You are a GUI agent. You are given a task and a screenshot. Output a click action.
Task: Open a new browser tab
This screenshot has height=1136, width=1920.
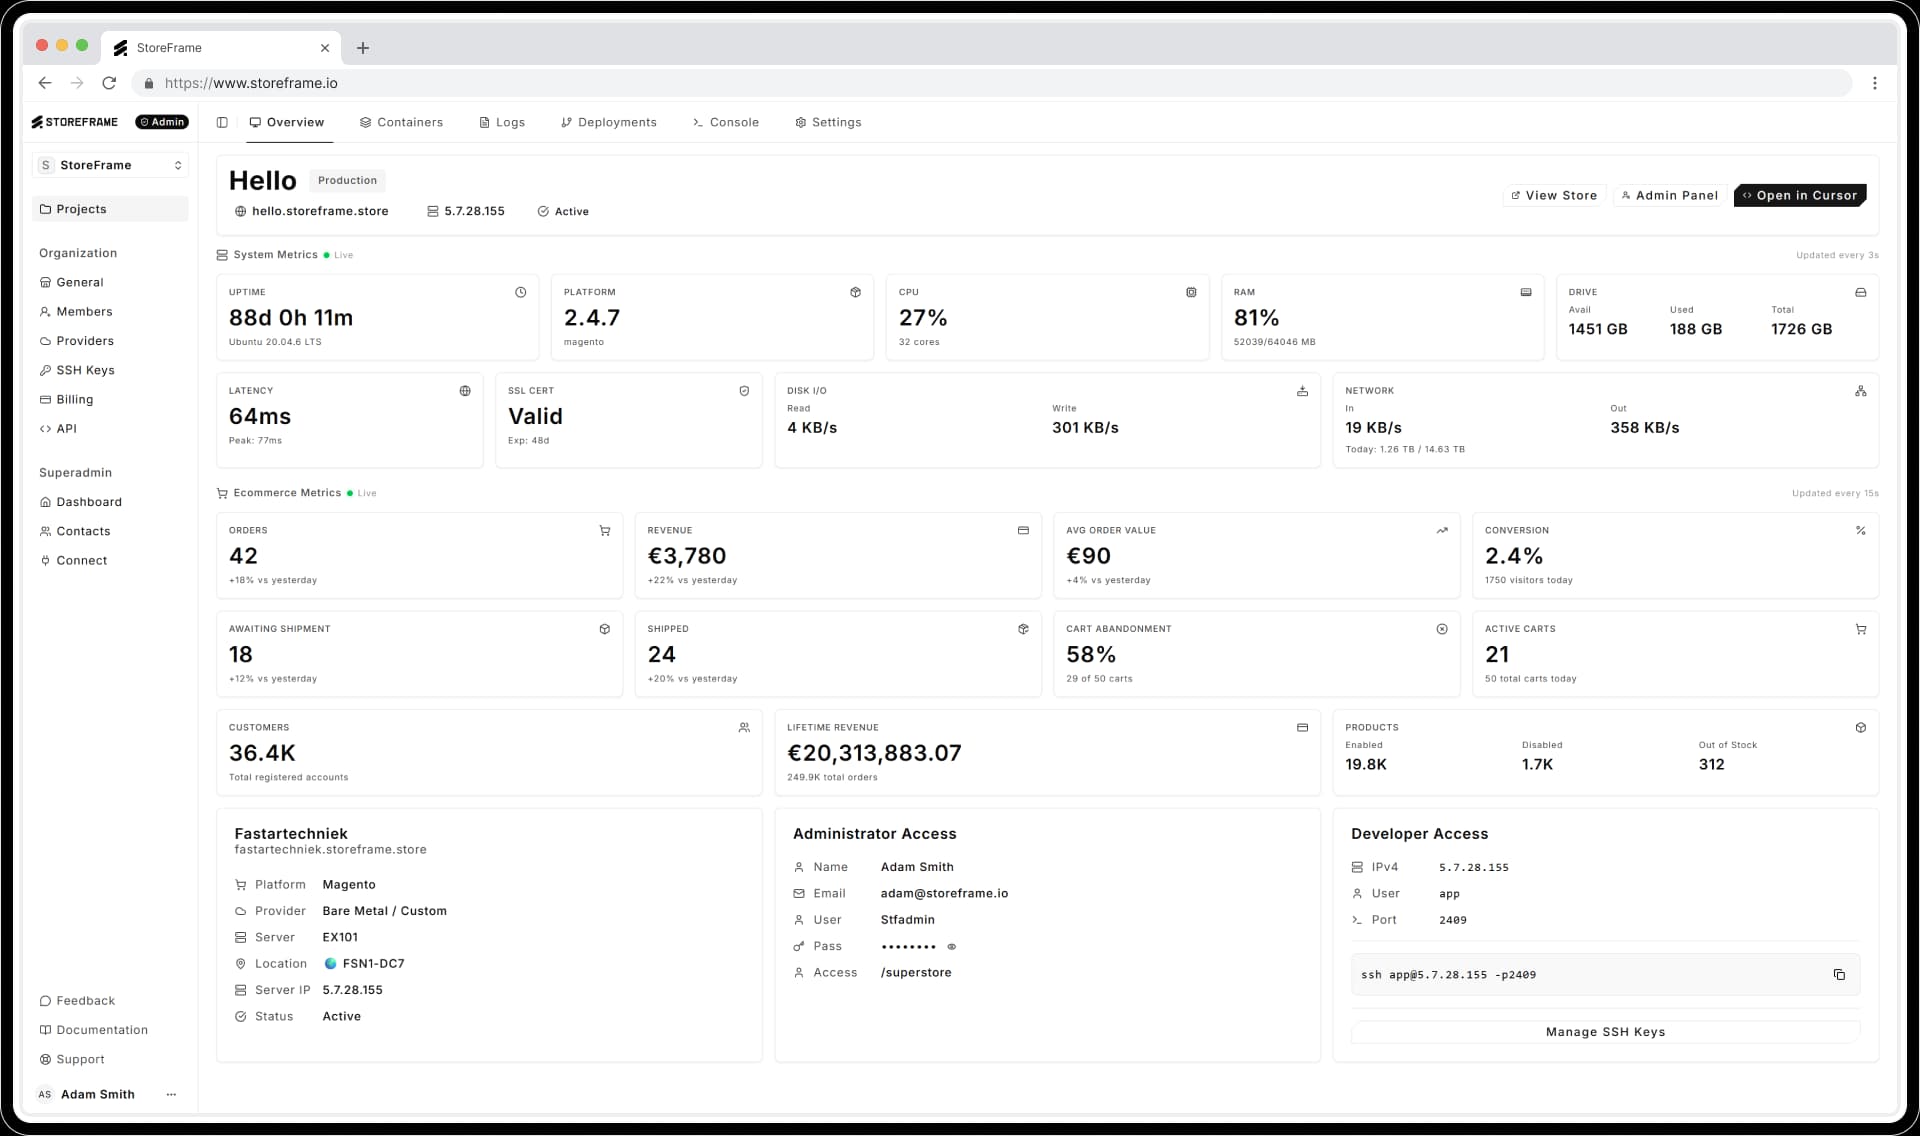pyautogui.click(x=363, y=48)
